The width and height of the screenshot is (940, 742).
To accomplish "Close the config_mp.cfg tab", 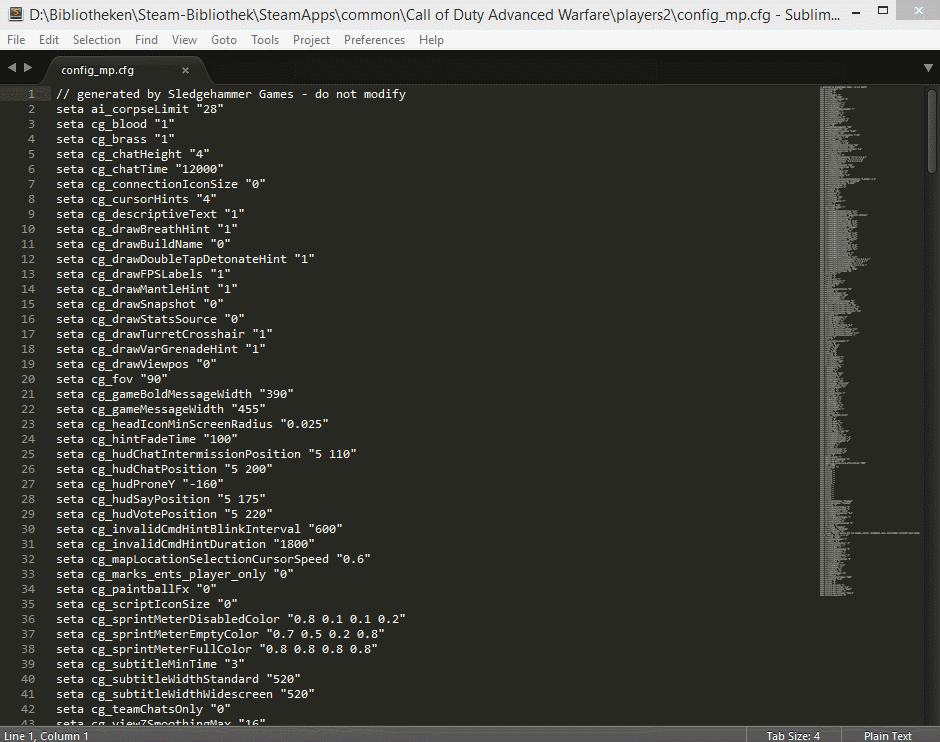I will pyautogui.click(x=185, y=70).
